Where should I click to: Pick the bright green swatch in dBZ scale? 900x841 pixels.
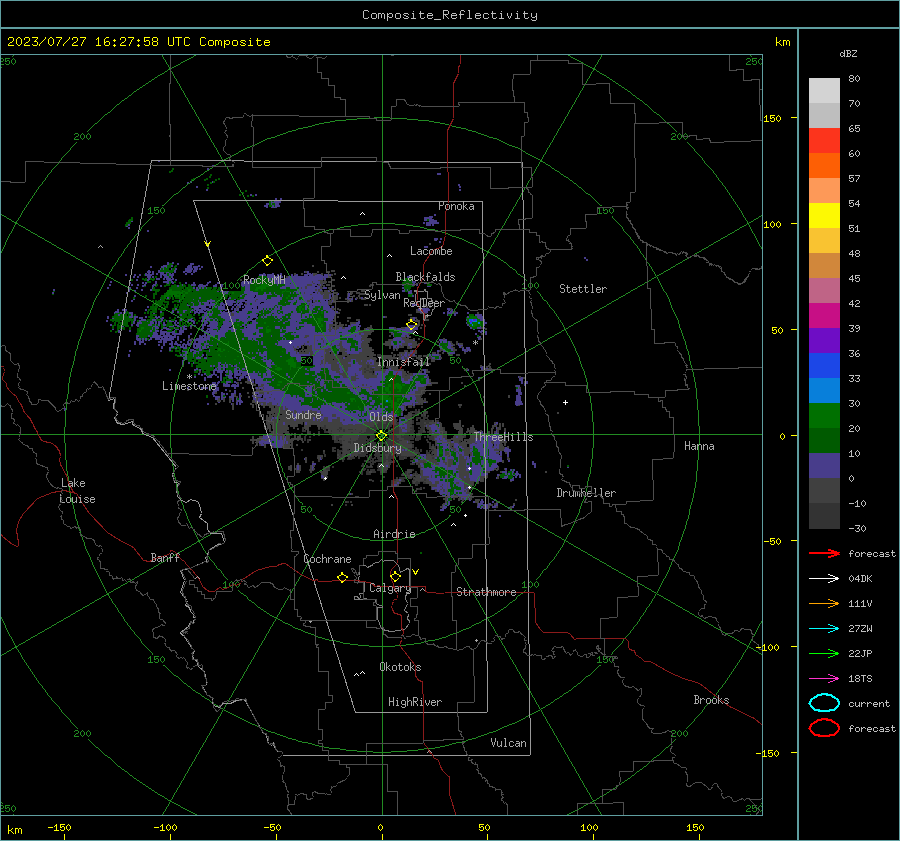pos(824,415)
